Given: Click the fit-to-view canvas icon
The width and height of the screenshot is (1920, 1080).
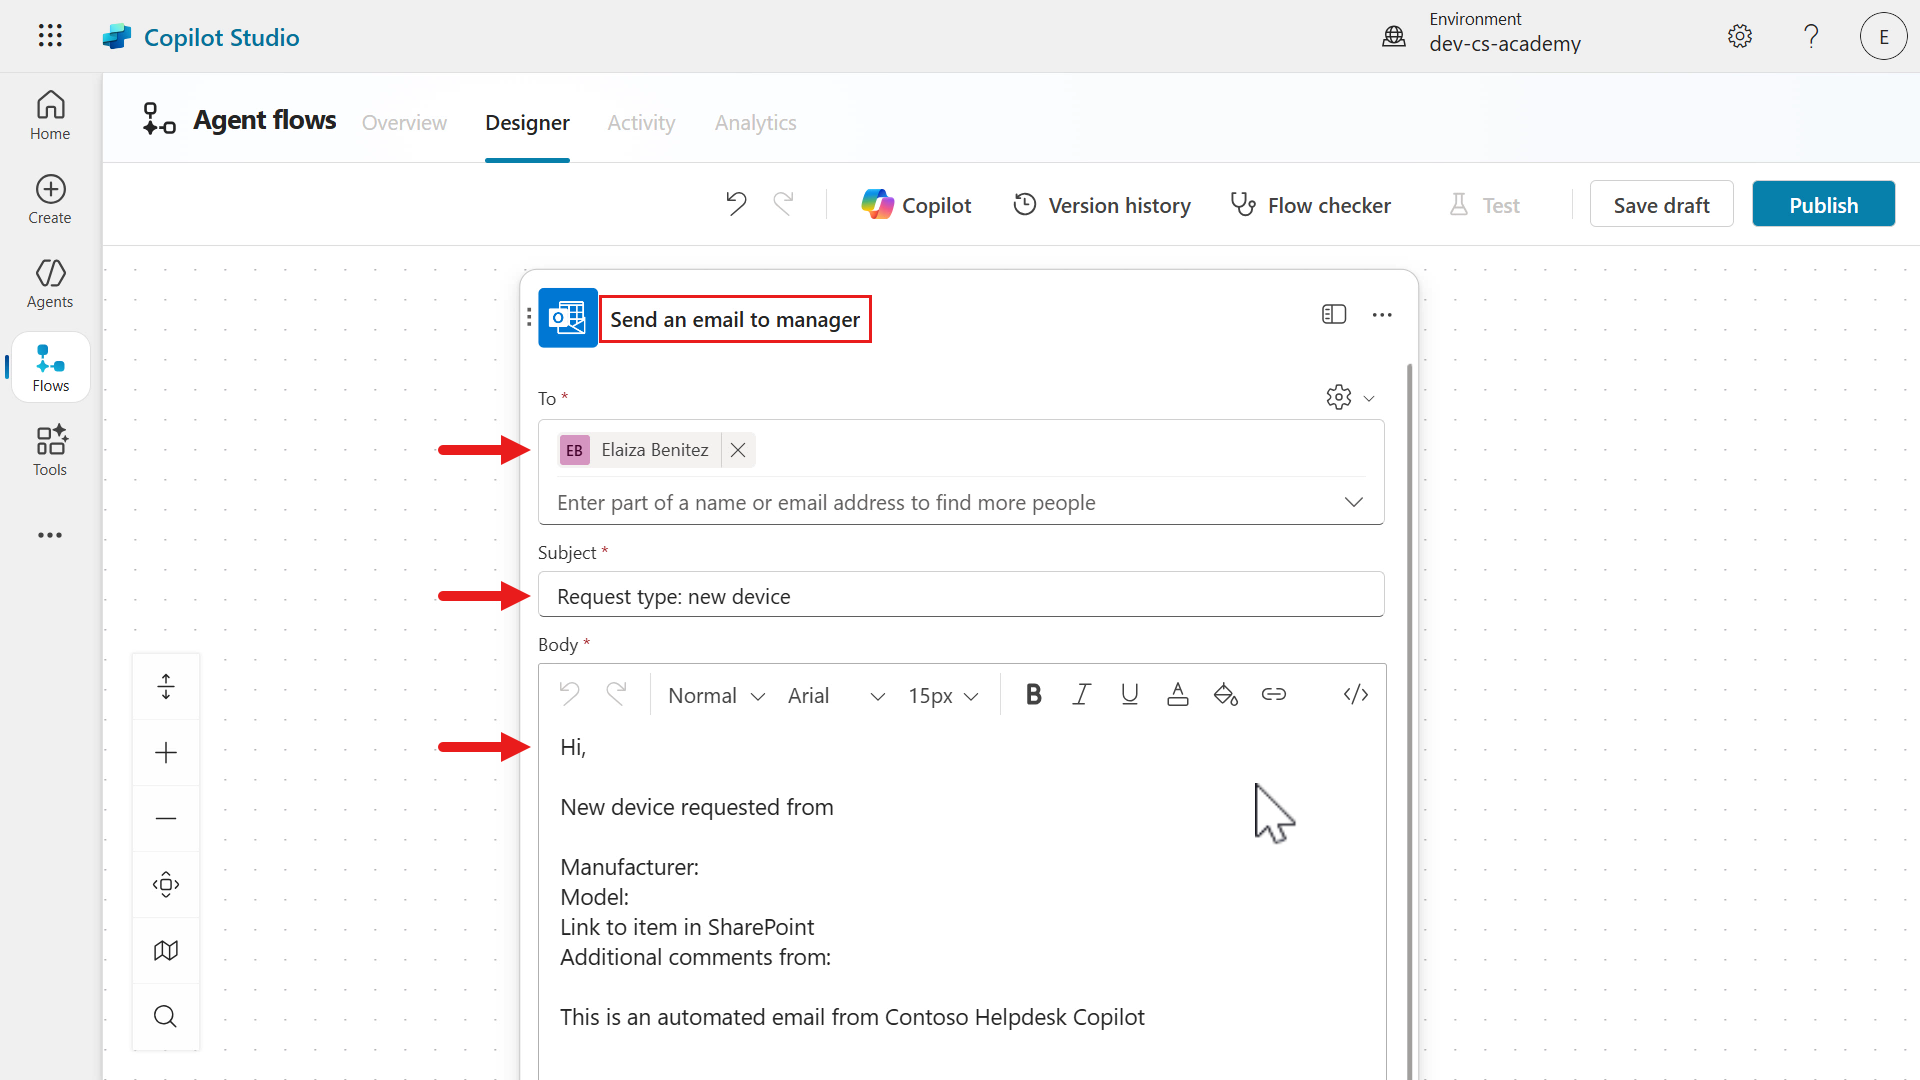Looking at the screenshot, I should coord(166,884).
